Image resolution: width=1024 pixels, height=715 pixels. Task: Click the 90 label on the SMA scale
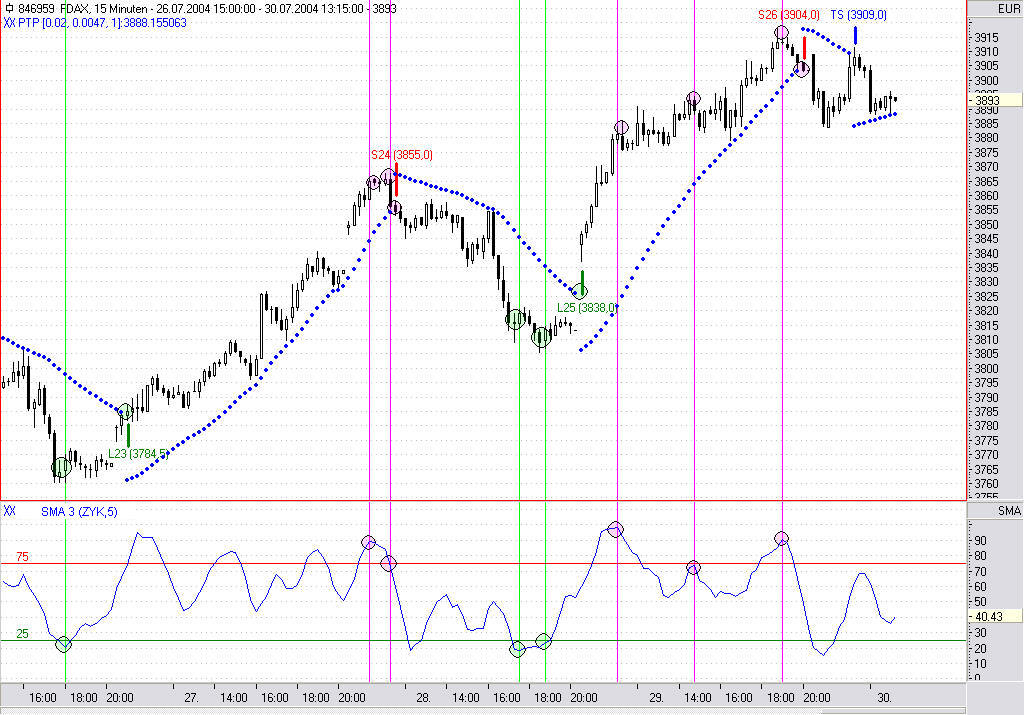980,541
